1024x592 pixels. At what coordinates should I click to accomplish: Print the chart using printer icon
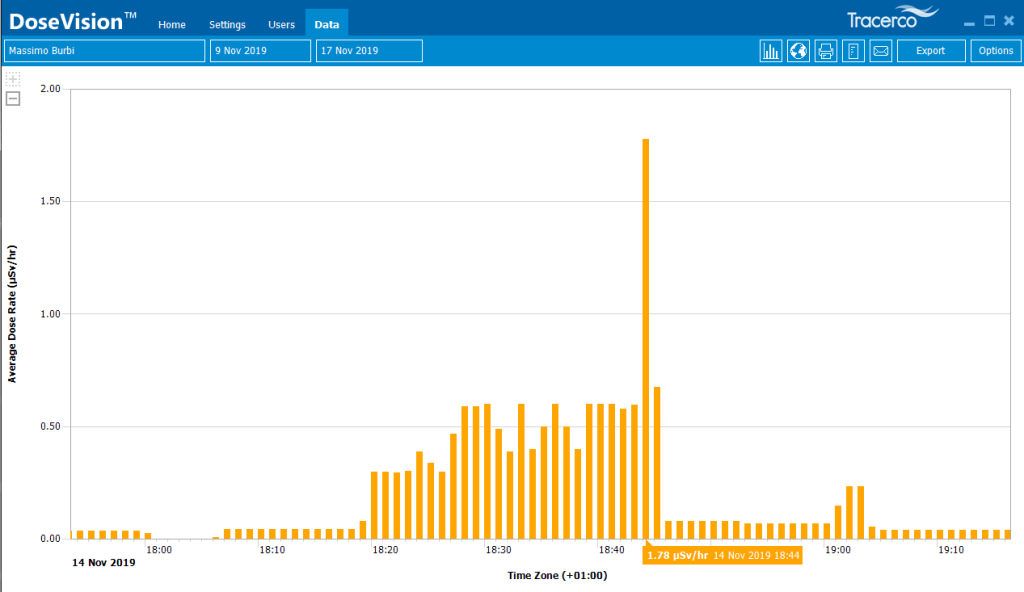tap(826, 51)
